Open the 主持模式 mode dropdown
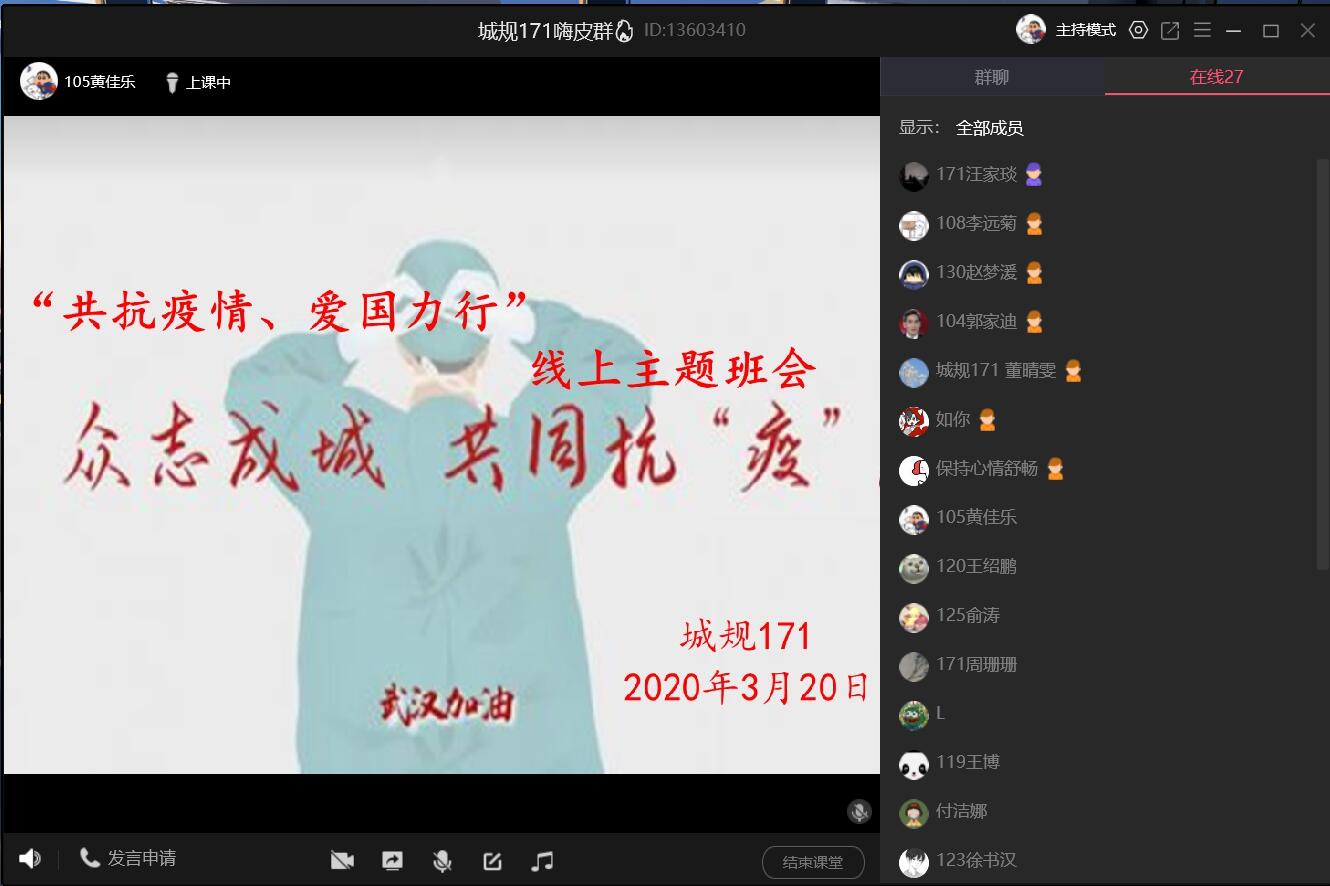Viewport: 1330px width, 886px height. pyautogui.click(x=1085, y=30)
